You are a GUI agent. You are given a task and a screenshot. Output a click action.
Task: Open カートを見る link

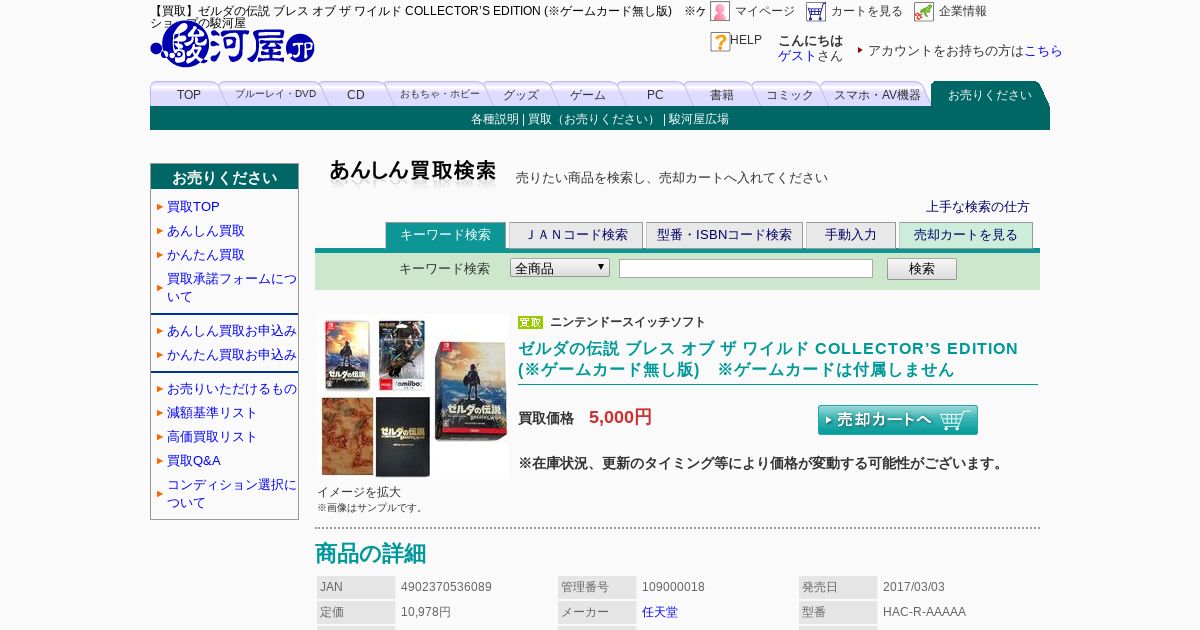click(x=867, y=11)
